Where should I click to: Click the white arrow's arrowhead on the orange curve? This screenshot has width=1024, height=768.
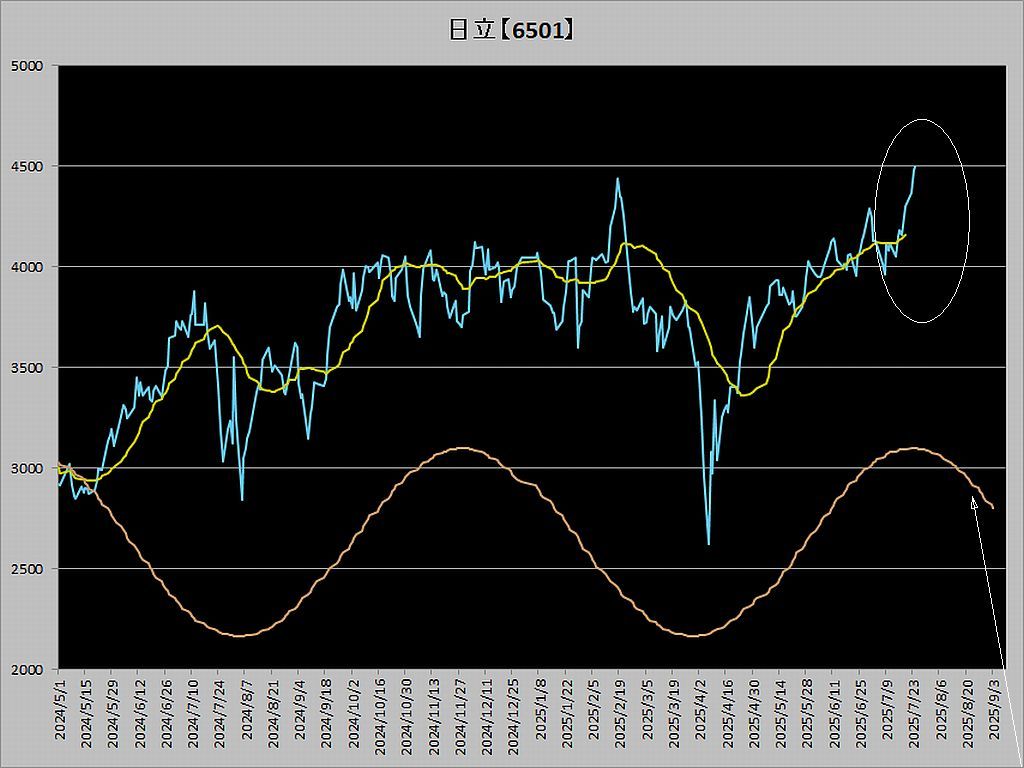pyautogui.click(x=973, y=501)
